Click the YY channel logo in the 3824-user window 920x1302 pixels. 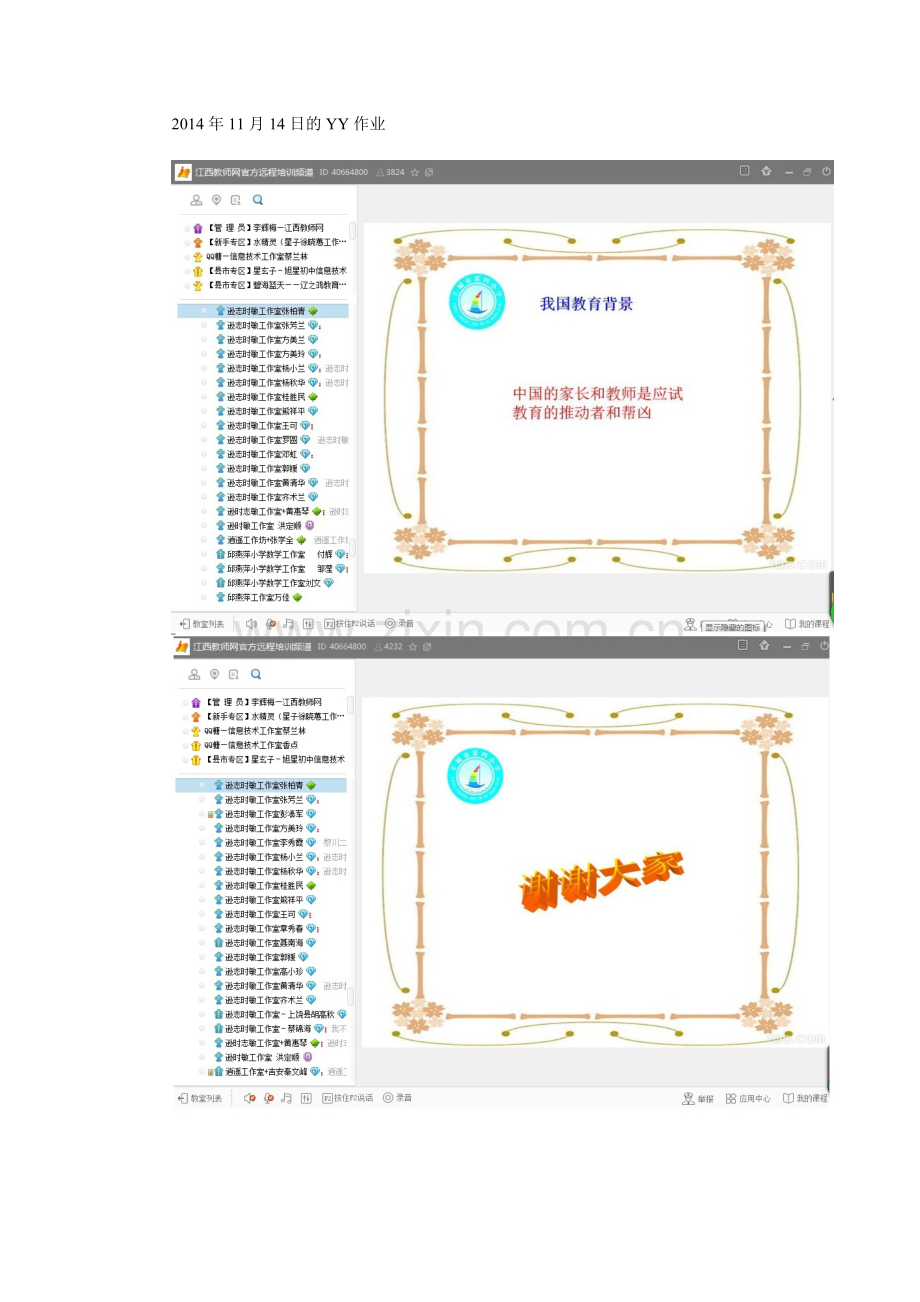183,172
